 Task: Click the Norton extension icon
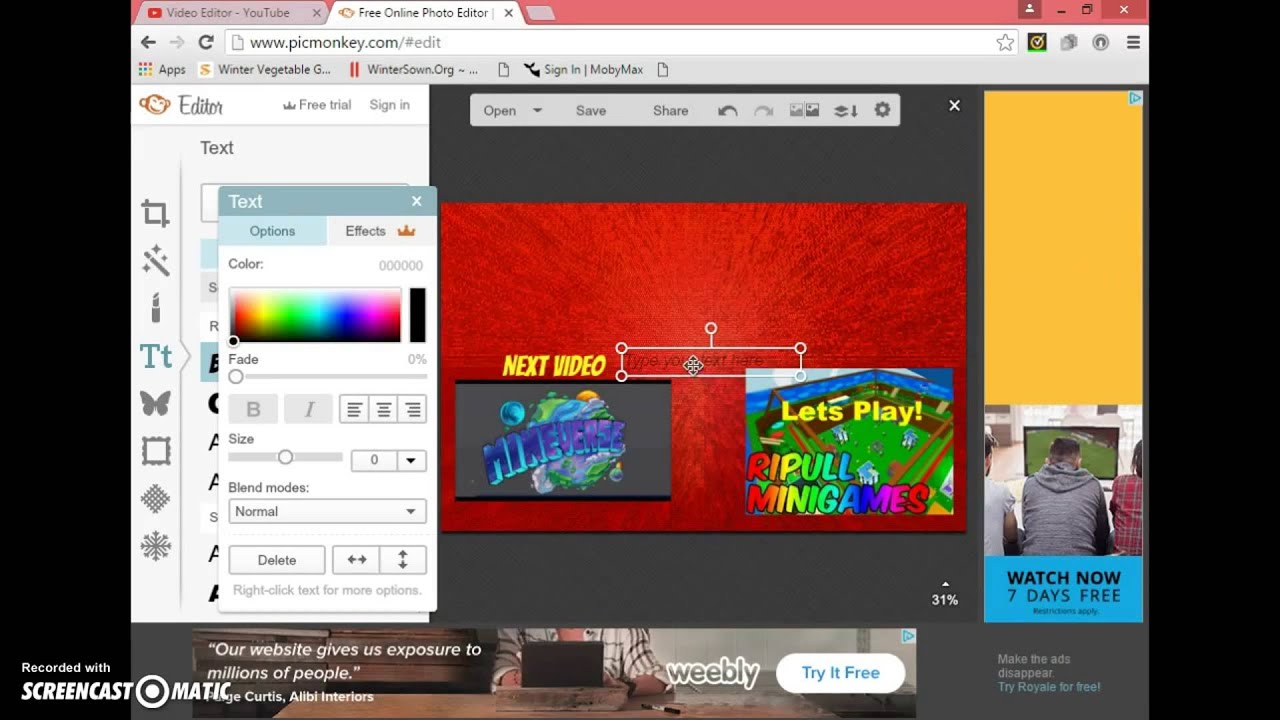pyautogui.click(x=1037, y=42)
